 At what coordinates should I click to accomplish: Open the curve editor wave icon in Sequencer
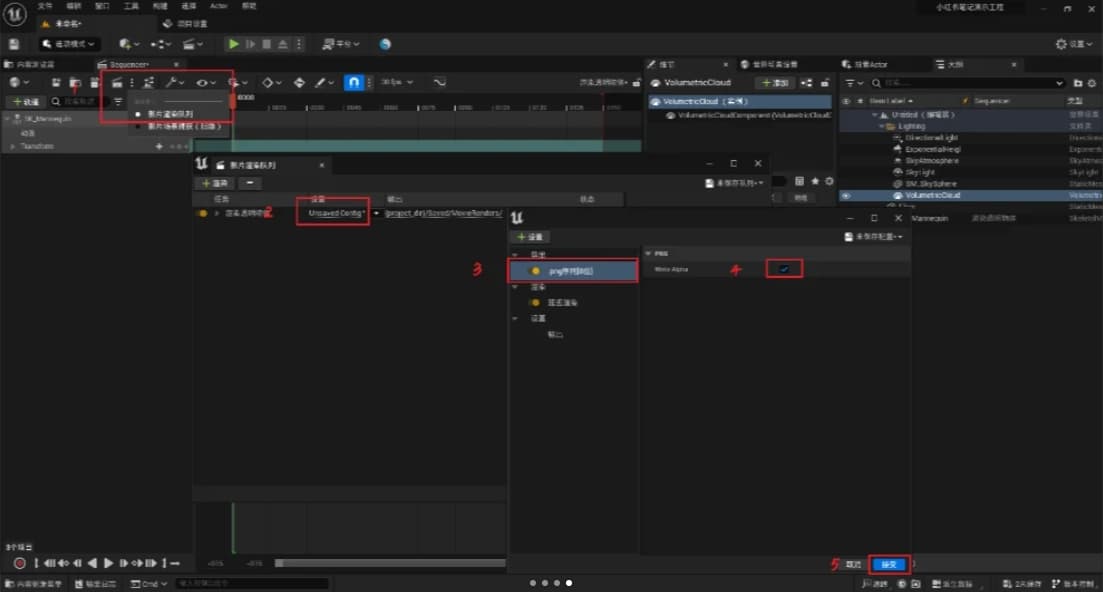click(x=440, y=82)
